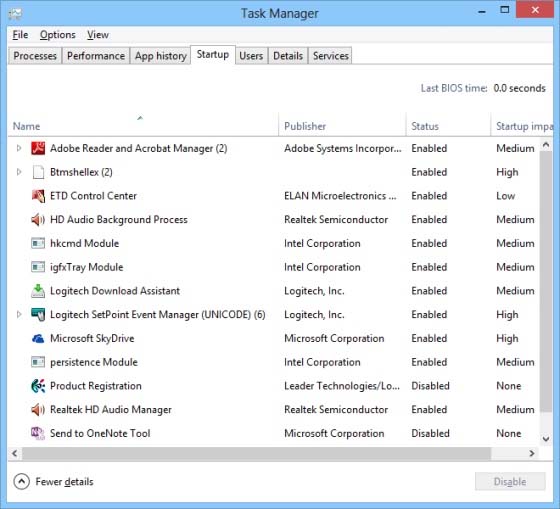This screenshot has width=560, height=509.
Task: Click the HD Audio Background Process speaker icon
Action: [x=38, y=219]
